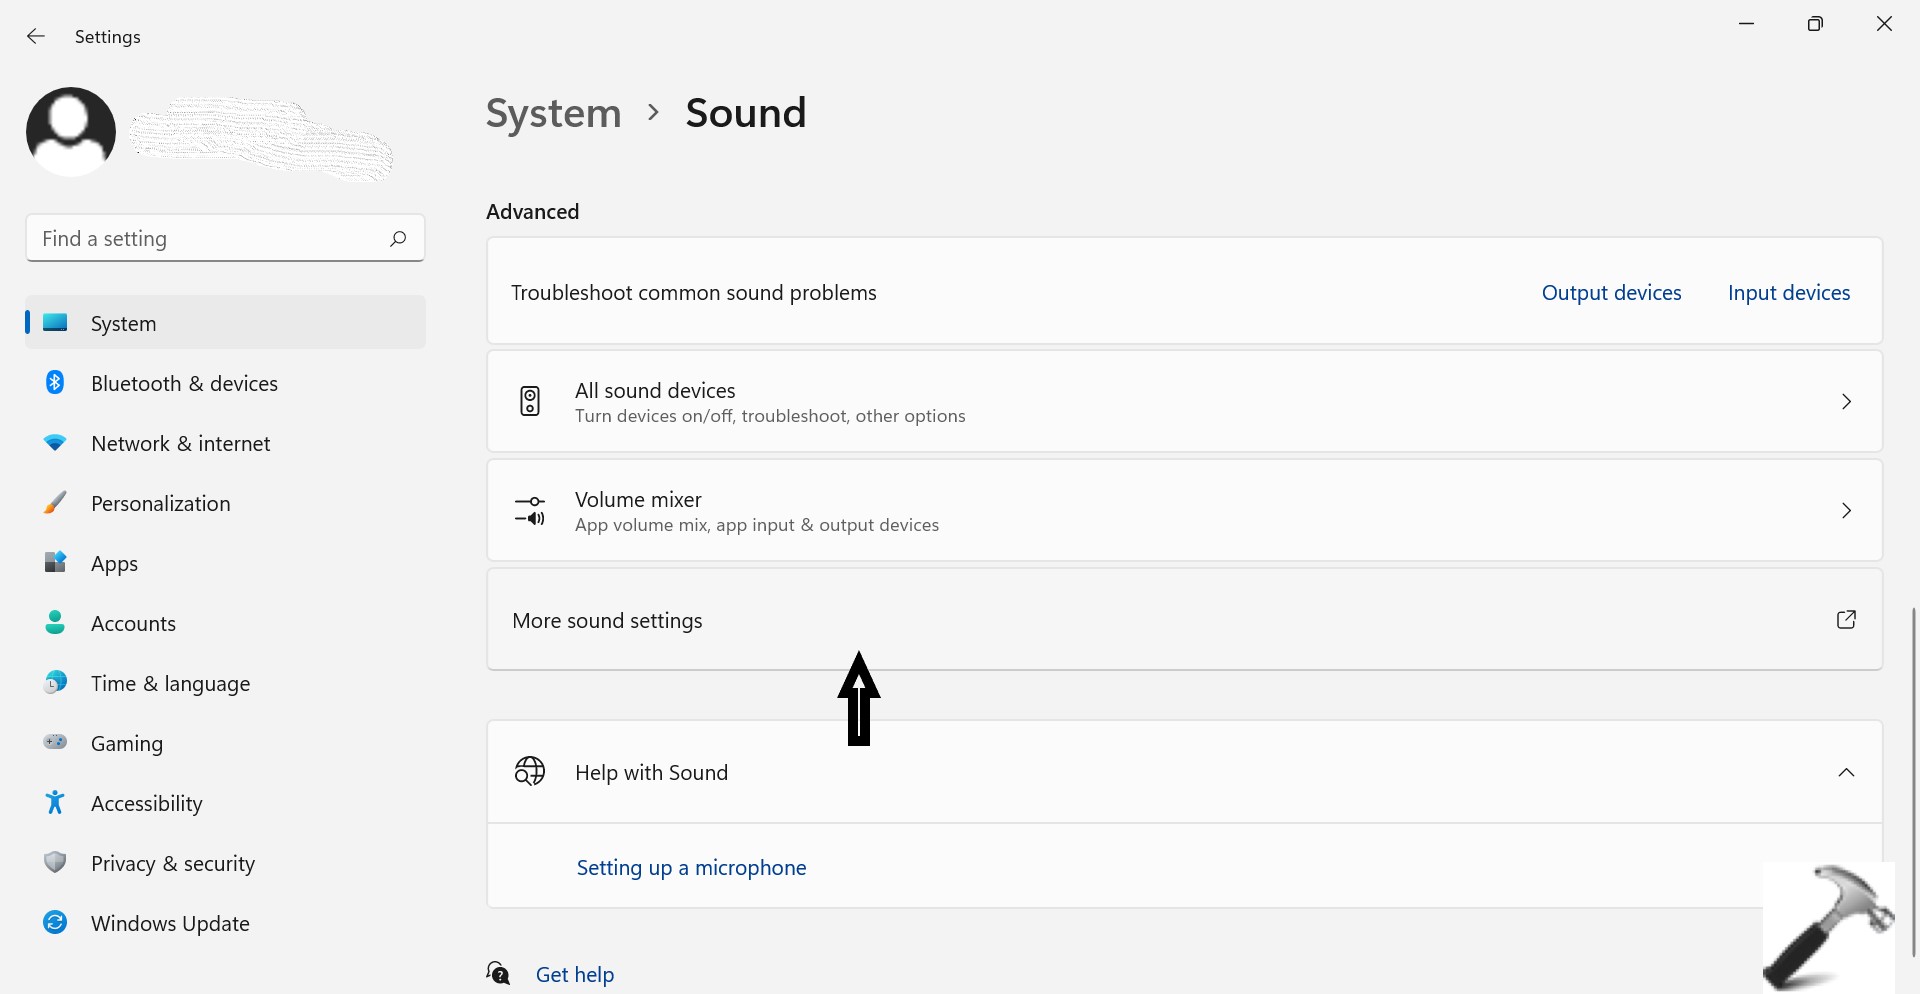Viewport: 1920px width, 994px height.
Task: Expand All sound devices chevron
Action: [x=1846, y=402]
